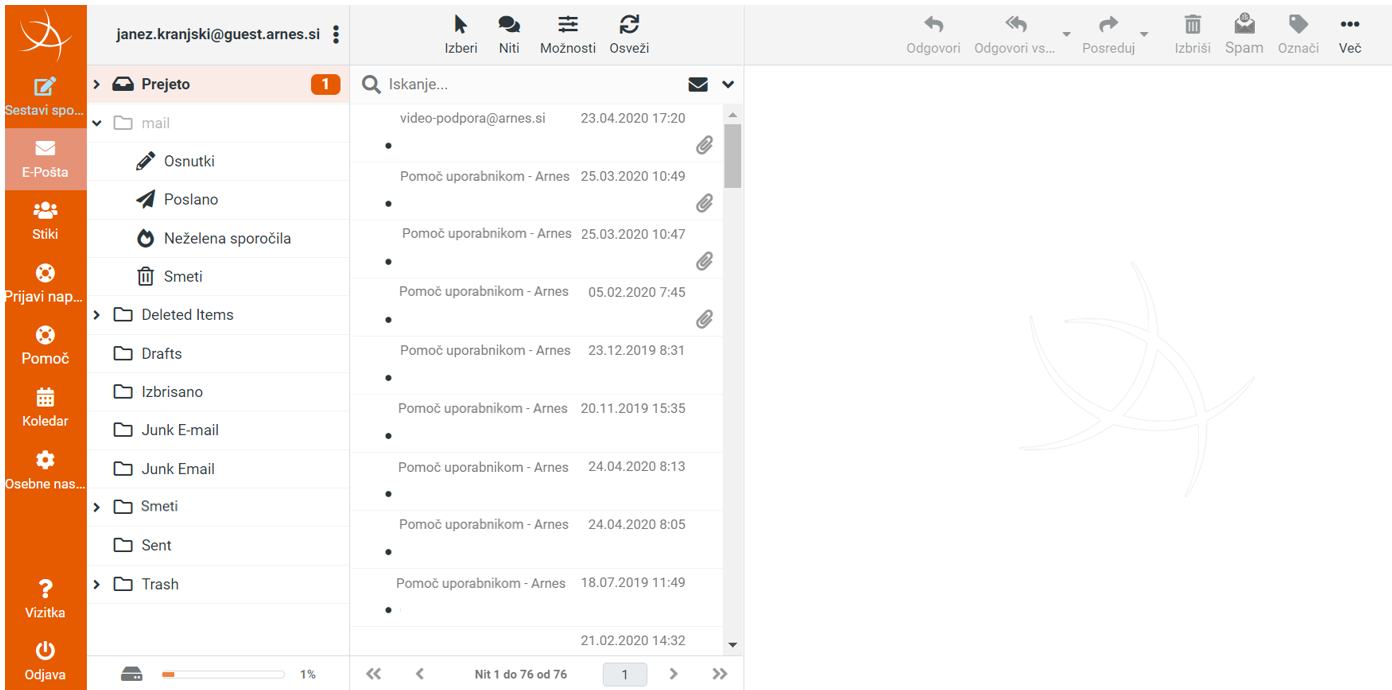Click the Arnes logo

click(45, 35)
